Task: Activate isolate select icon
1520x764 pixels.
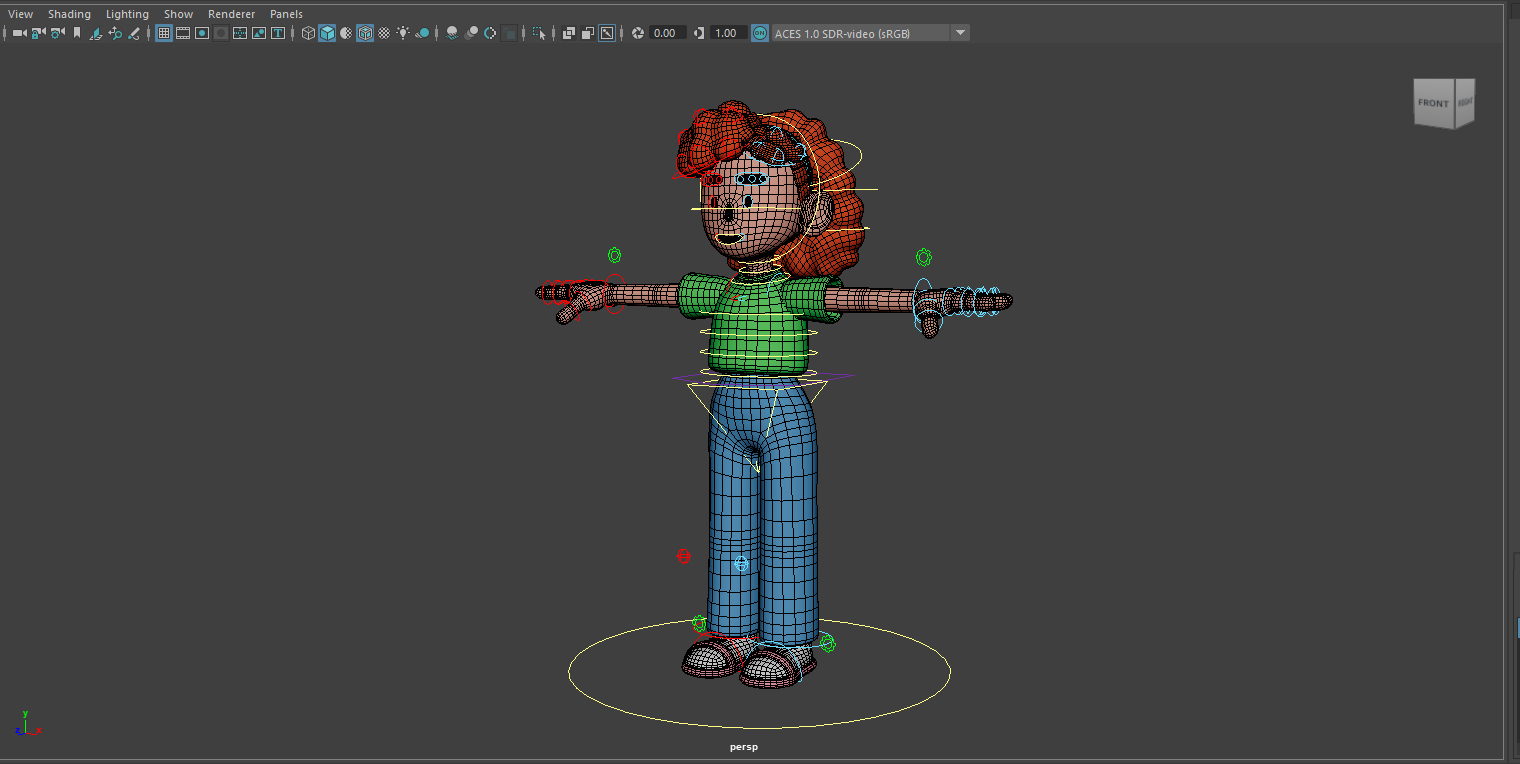Action: (x=540, y=32)
